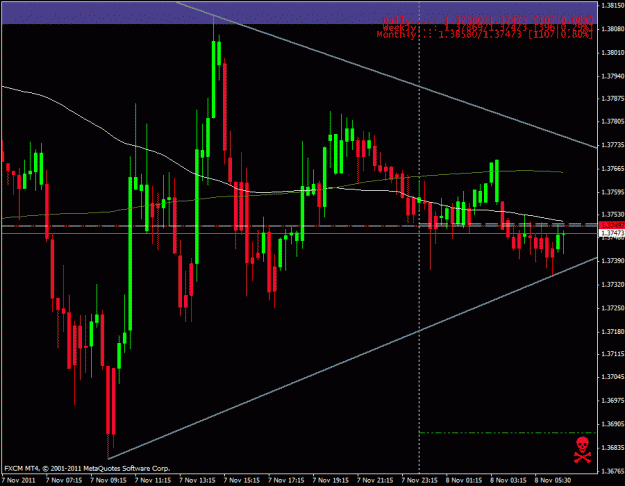This screenshot has width=625, height=486.
Task: Click the price label 1.37390
Action: pyautogui.click(x=613, y=260)
